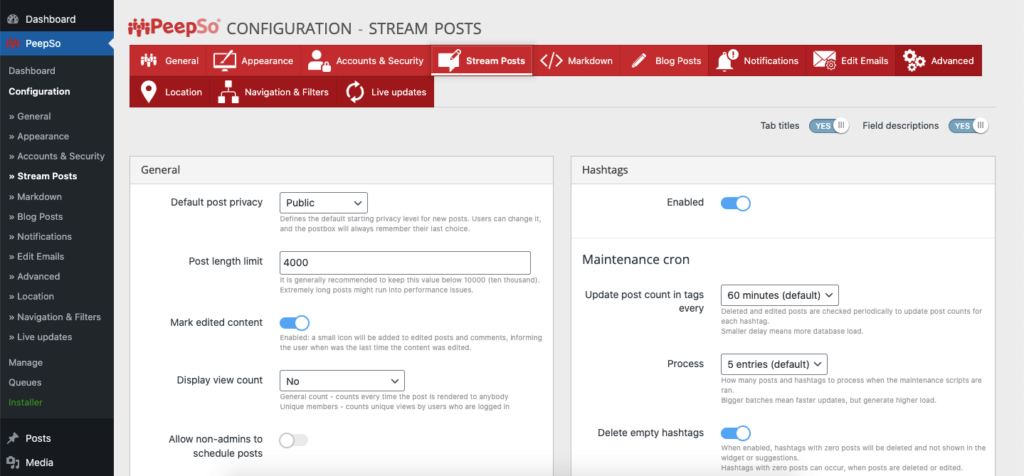Click the Markdown code brackets icon
Image resolution: width=1024 pixels, height=476 pixels.
tap(551, 61)
